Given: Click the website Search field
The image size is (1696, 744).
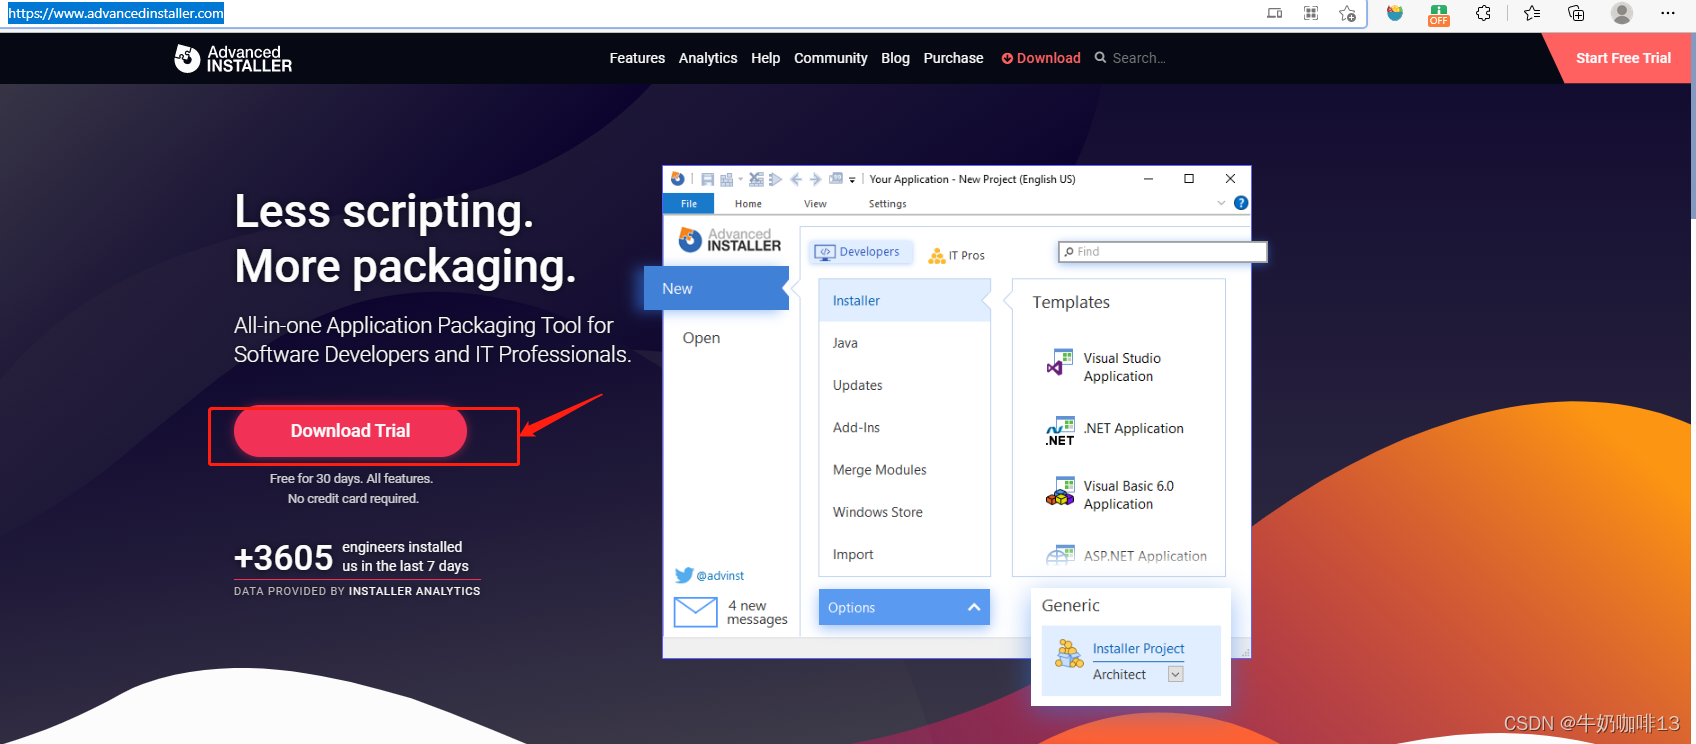Looking at the screenshot, I should [x=1139, y=58].
